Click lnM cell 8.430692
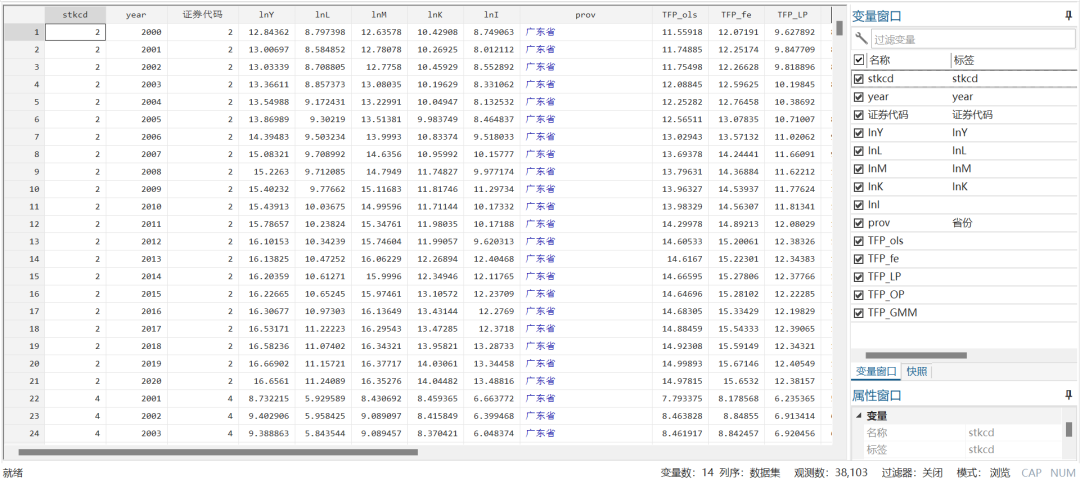Screen dimensions: 1080x479 (379, 398)
